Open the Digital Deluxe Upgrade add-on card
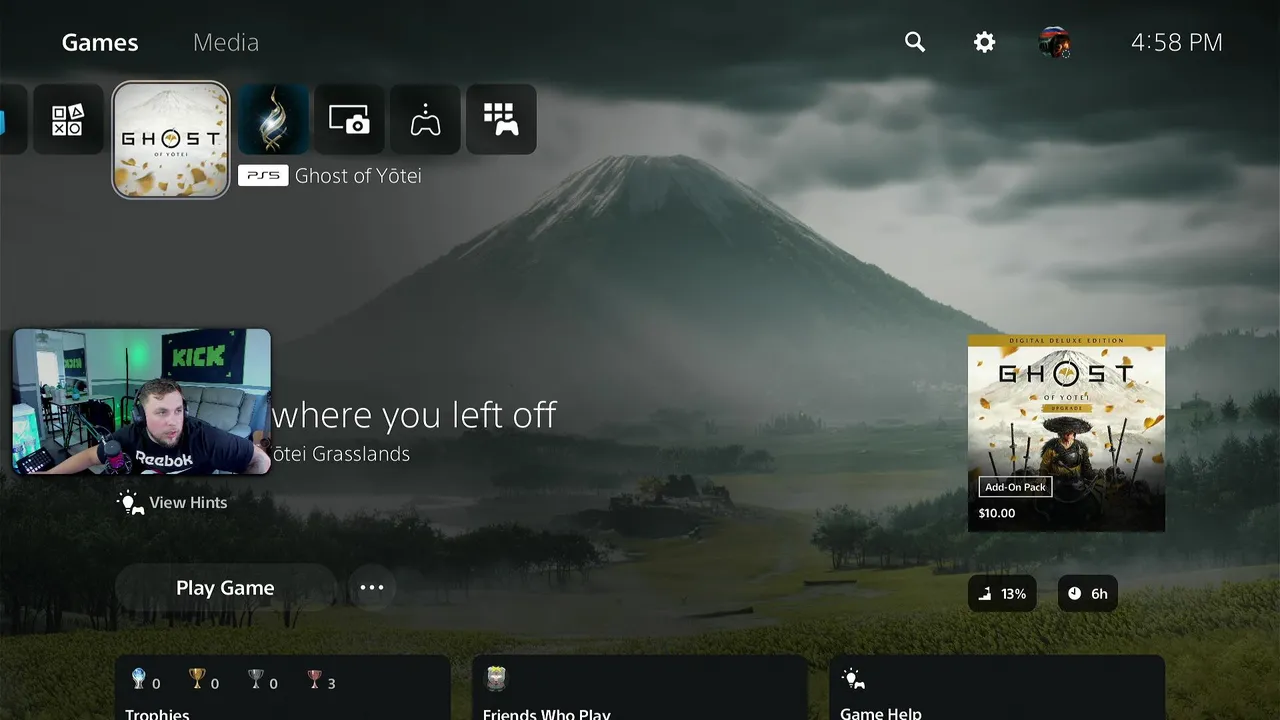Image resolution: width=1280 pixels, height=720 pixels. tap(1066, 433)
